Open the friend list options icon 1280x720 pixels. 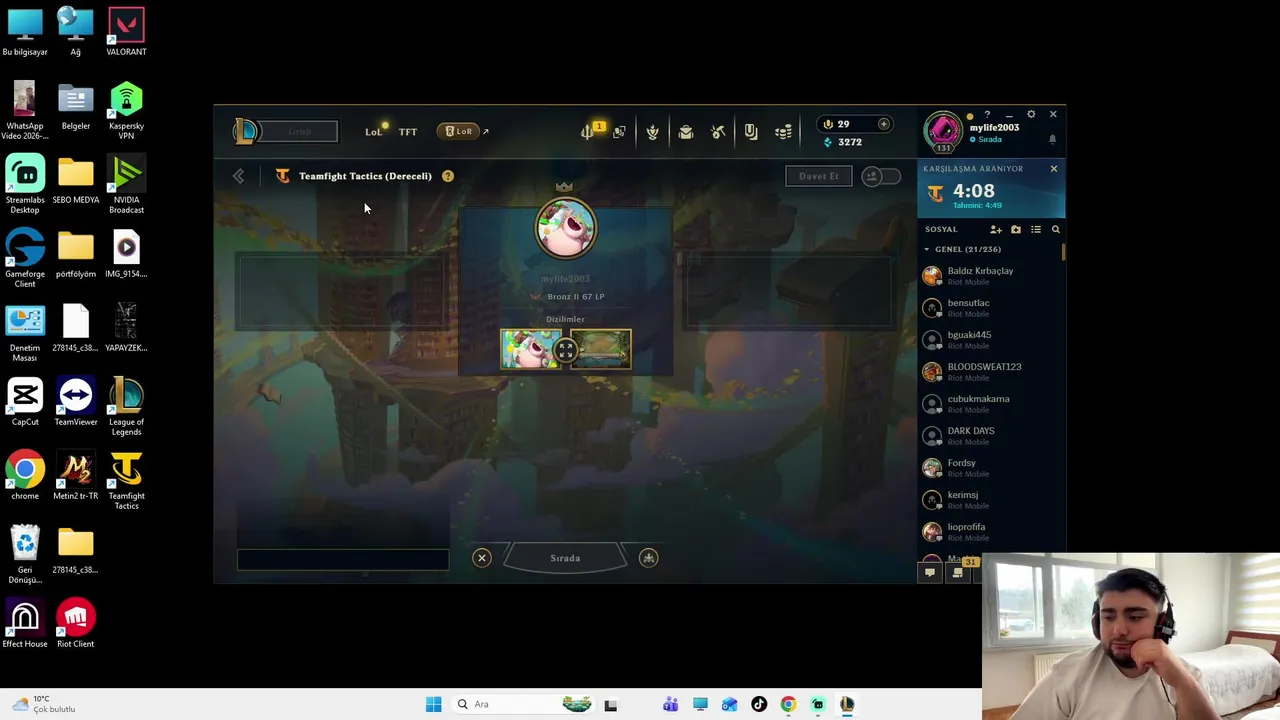pos(1036,229)
